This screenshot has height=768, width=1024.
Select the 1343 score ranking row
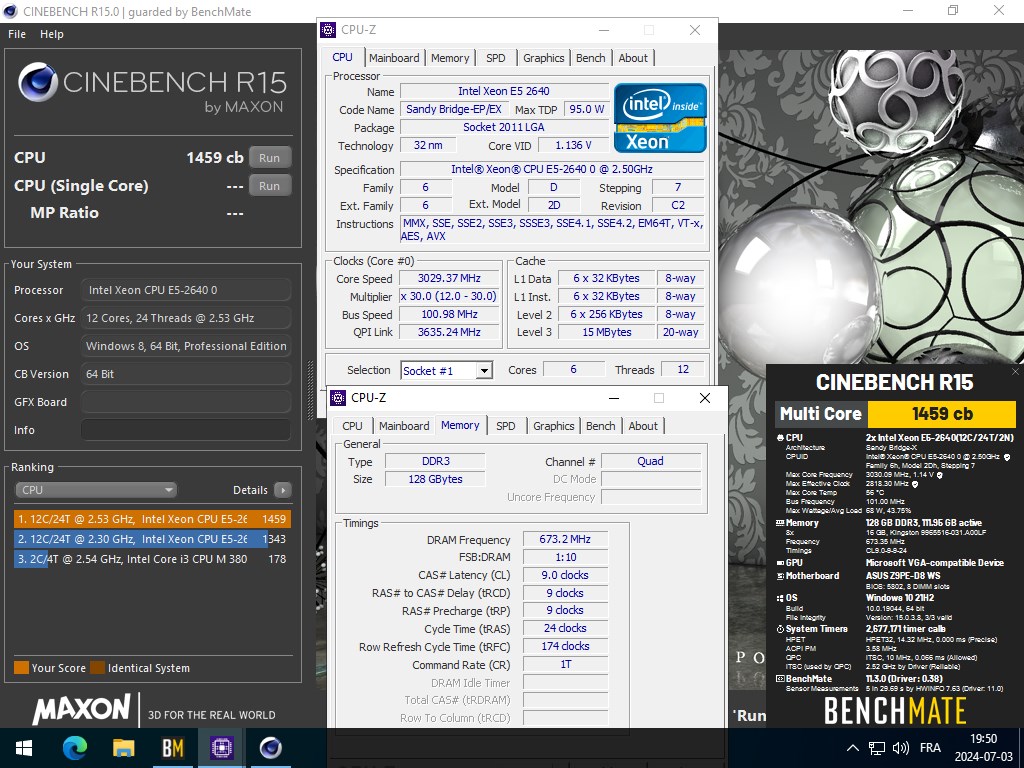(152, 539)
